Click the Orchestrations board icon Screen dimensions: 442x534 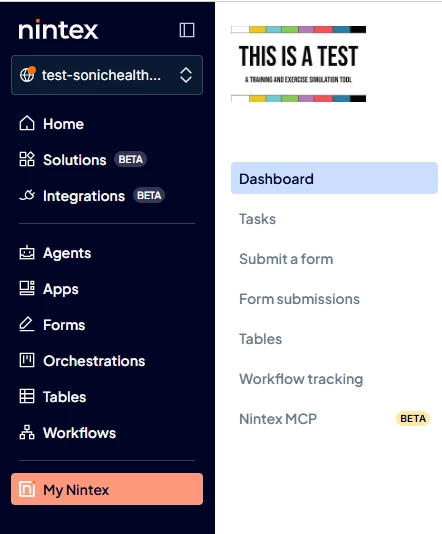click(x=27, y=360)
